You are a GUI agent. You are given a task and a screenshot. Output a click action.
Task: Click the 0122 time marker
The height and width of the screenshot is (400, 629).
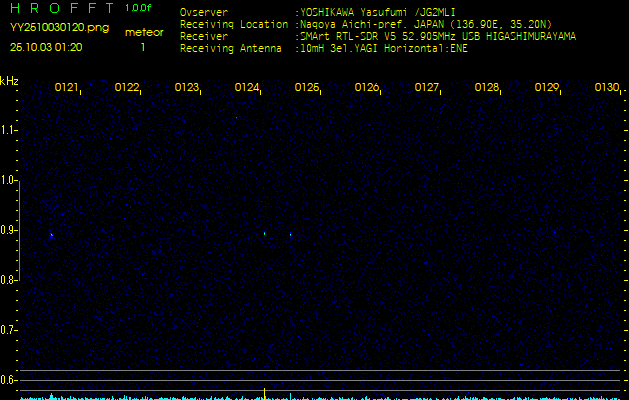(x=126, y=87)
